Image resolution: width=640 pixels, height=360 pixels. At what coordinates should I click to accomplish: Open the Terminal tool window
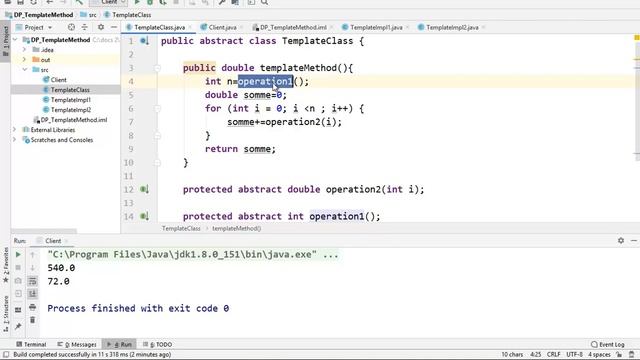tap(31, 344)
